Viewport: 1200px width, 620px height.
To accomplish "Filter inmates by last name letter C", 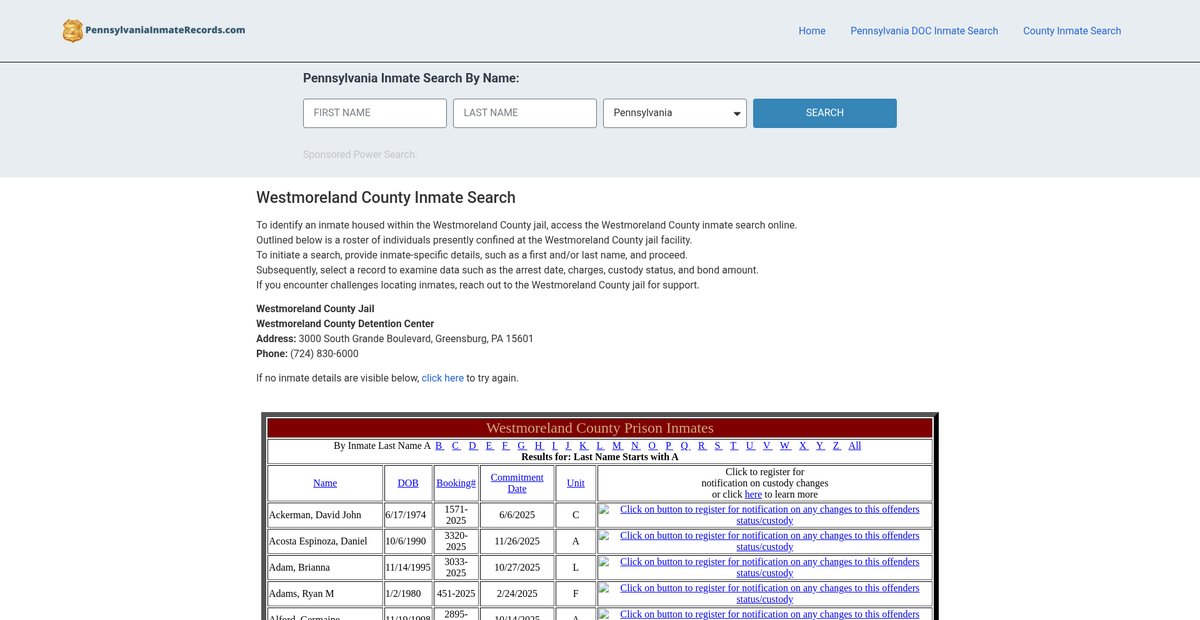I will coord(456,446).
